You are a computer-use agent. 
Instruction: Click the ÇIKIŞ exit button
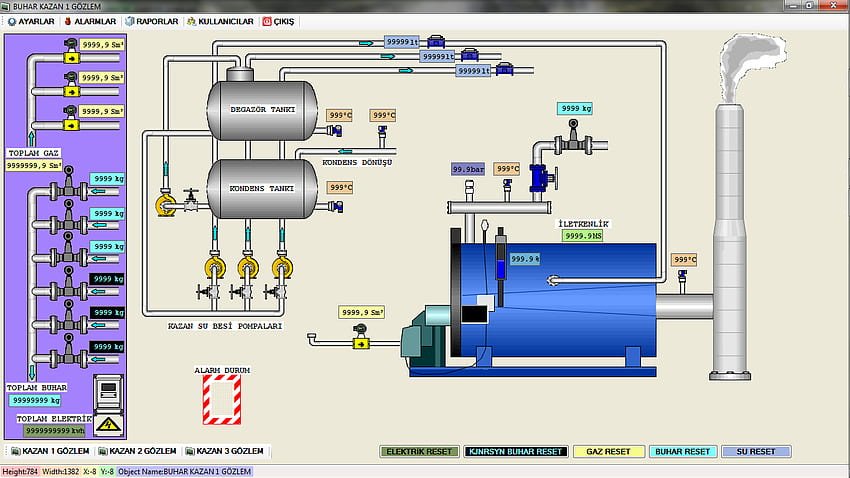277,21
